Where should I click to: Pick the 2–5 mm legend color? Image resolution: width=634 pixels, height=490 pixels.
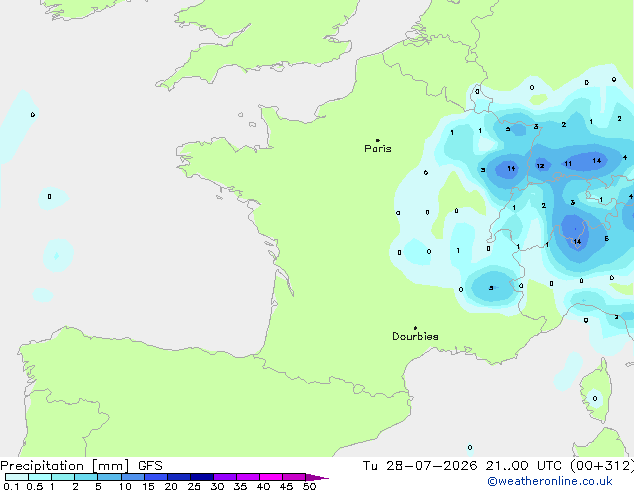coord(86,477)
